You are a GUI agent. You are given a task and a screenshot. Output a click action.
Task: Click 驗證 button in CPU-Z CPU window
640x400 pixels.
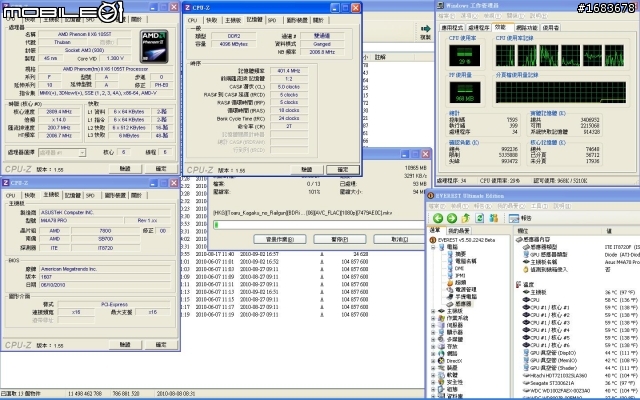tap(125, 169)
